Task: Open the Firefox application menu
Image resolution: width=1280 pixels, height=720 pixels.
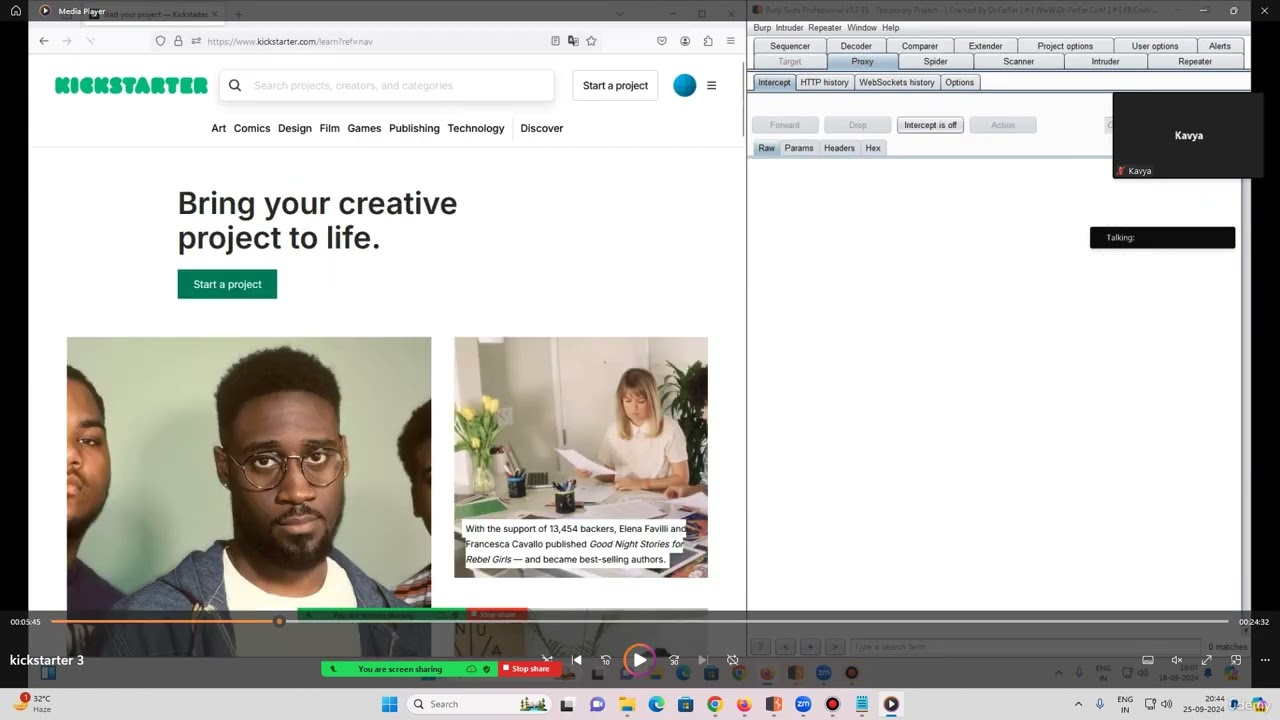Action: point(731,41)
